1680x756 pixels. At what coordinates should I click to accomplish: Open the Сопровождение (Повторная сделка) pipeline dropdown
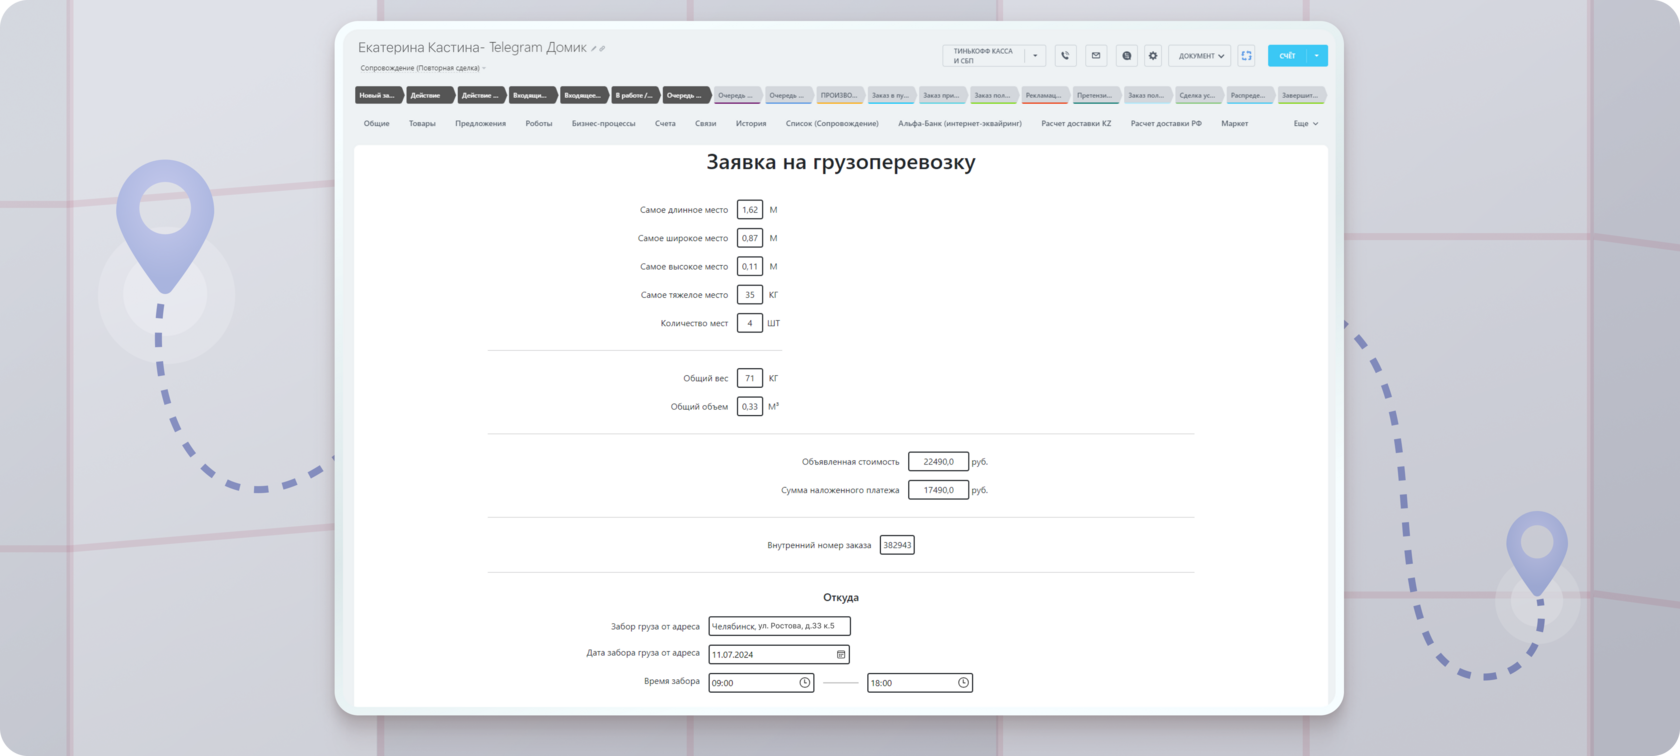423,68
